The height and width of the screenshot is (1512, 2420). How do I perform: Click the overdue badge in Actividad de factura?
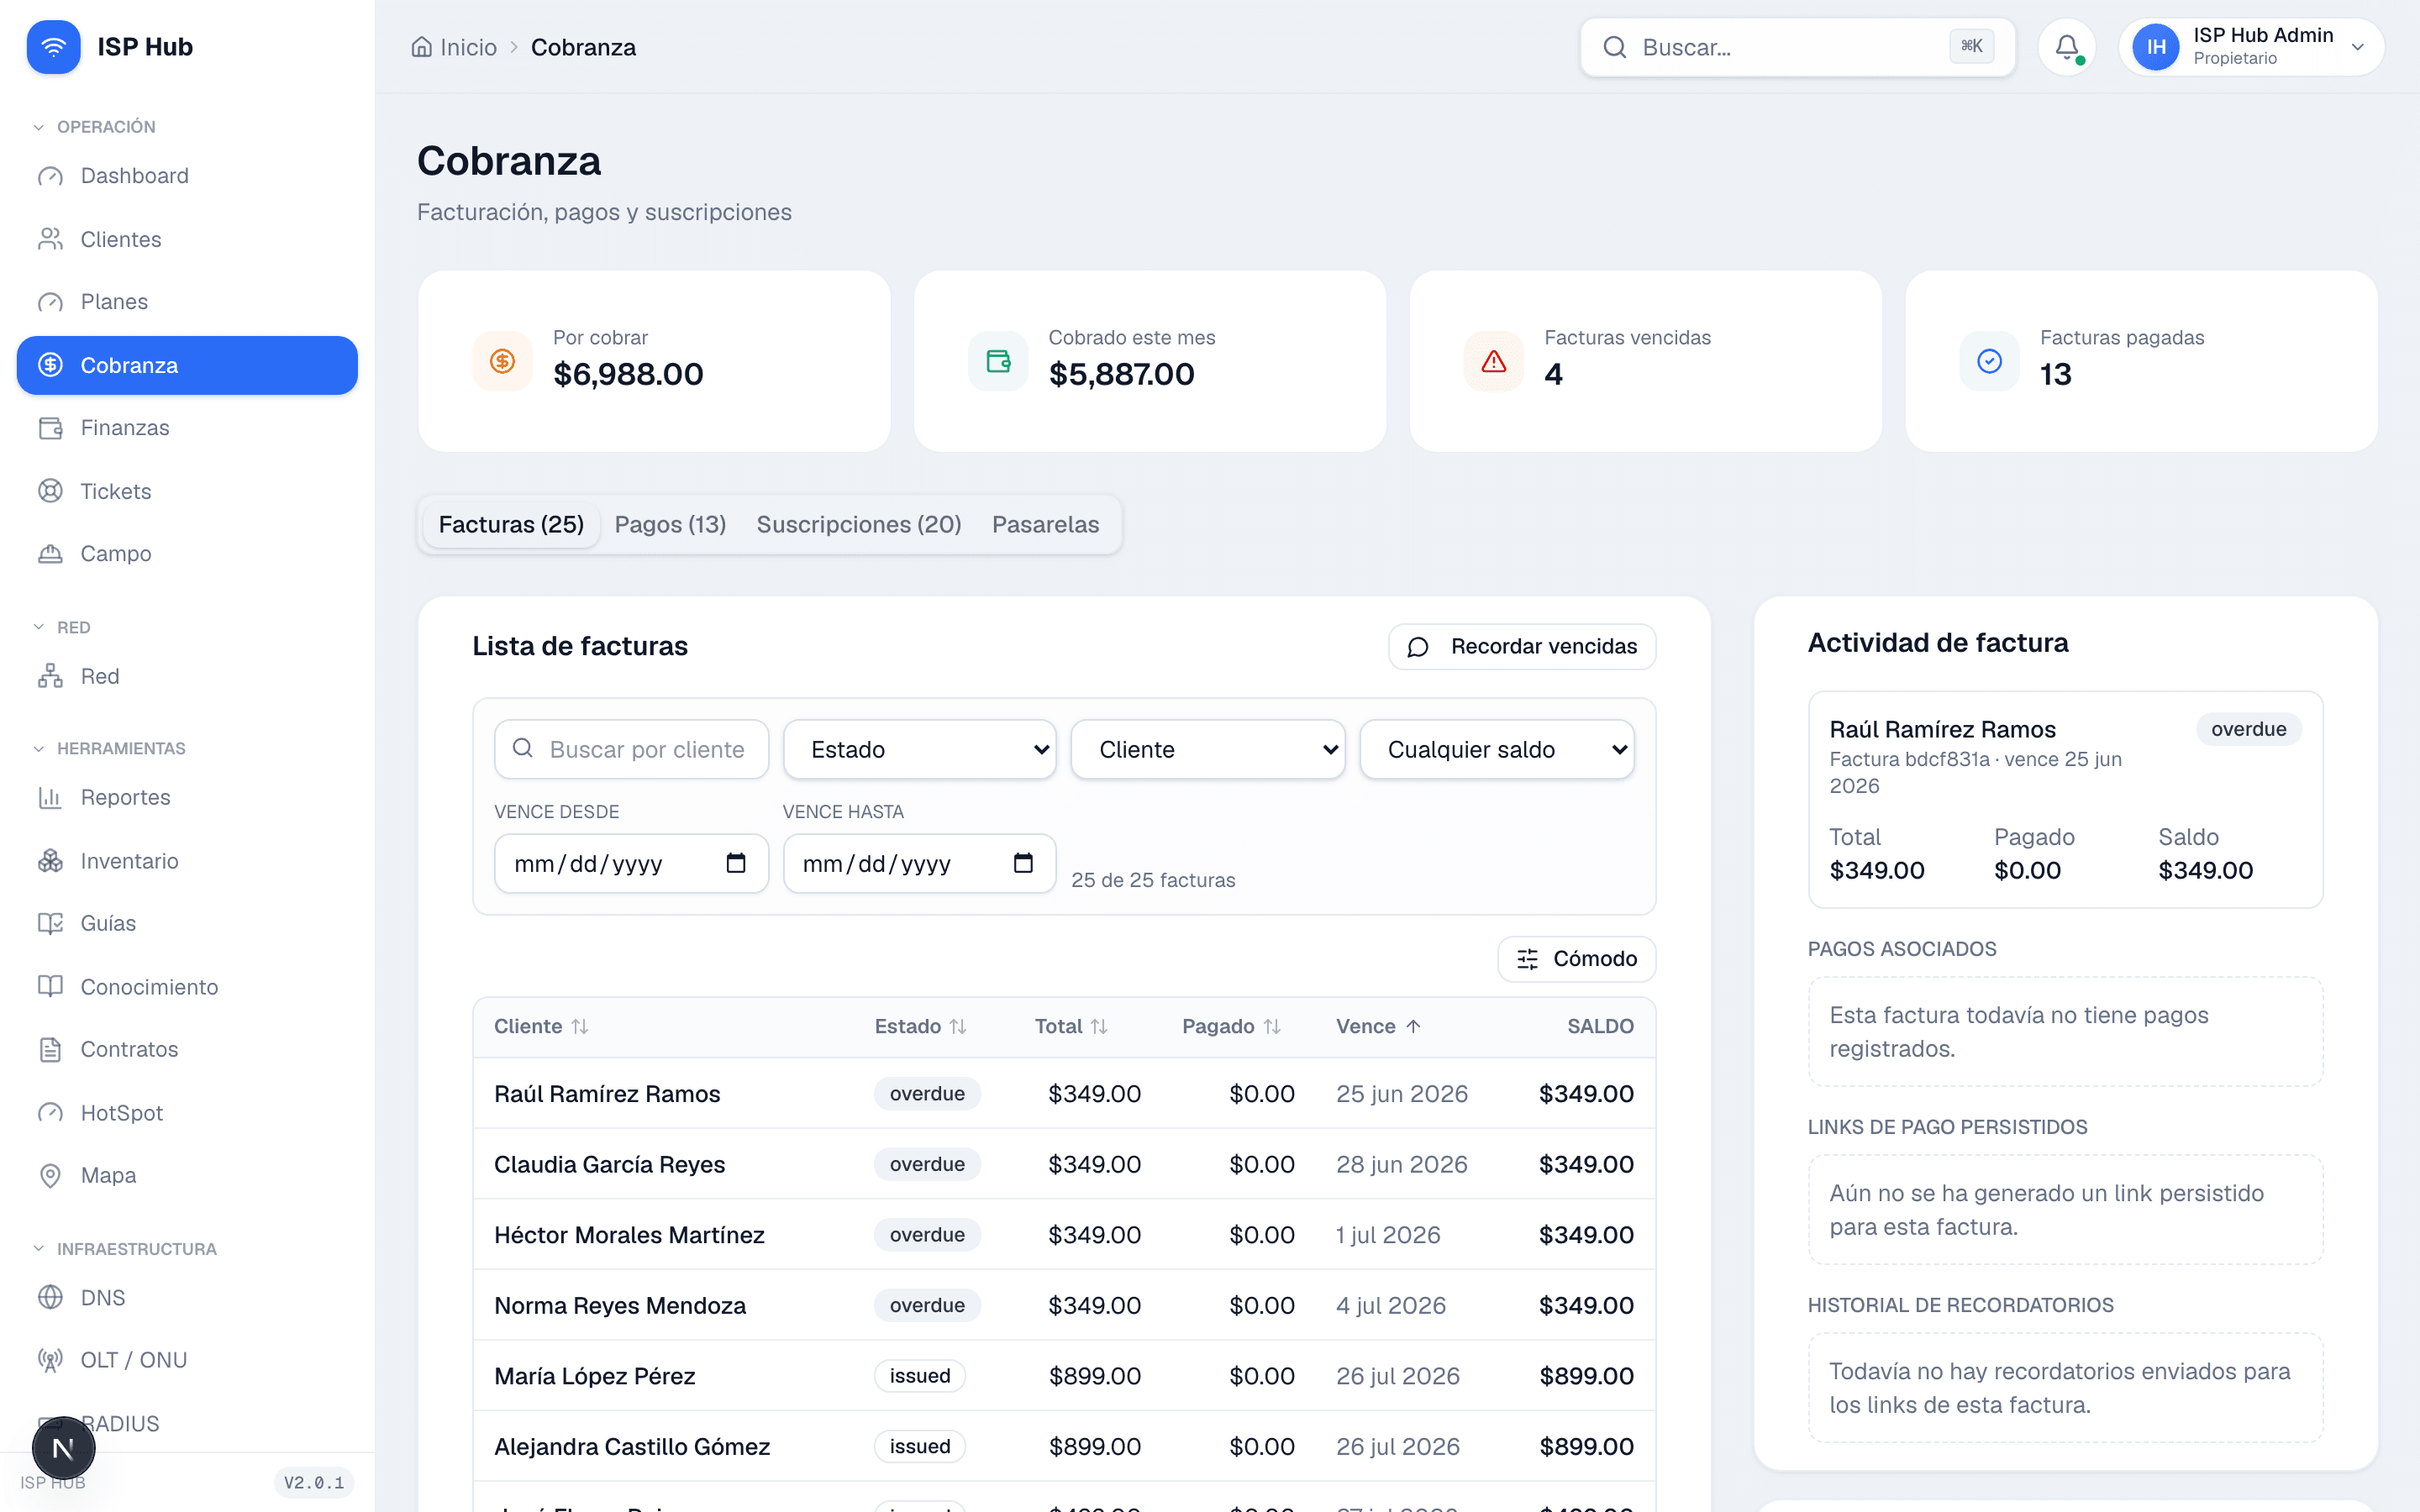point(2248,729)
